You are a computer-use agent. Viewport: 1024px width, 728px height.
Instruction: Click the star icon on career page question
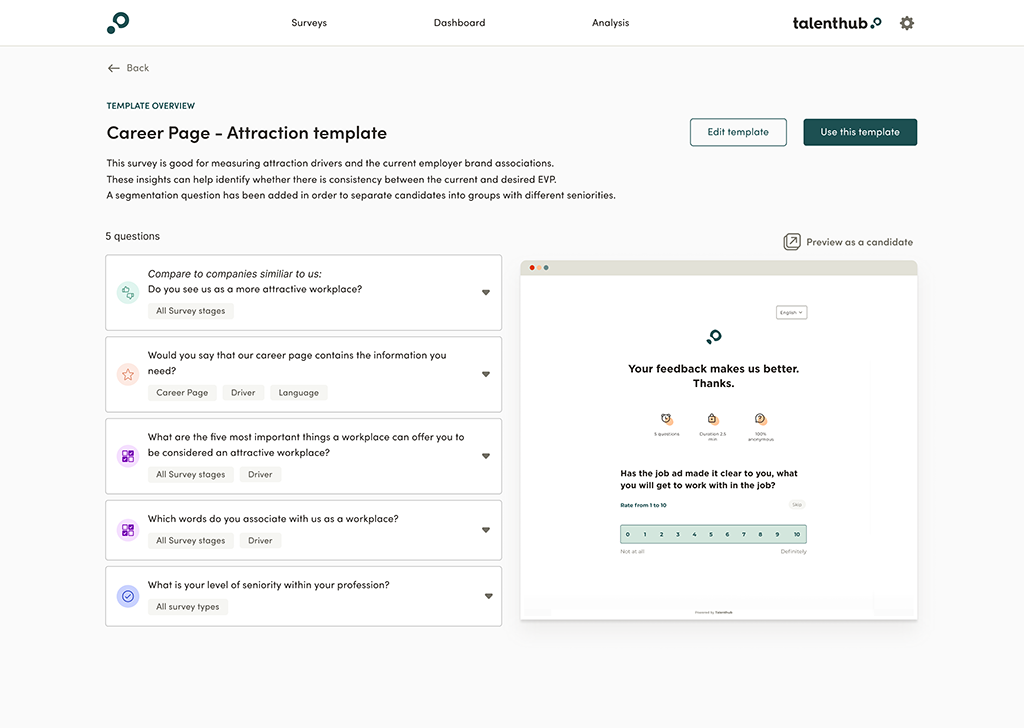click(x=128, y=375)
